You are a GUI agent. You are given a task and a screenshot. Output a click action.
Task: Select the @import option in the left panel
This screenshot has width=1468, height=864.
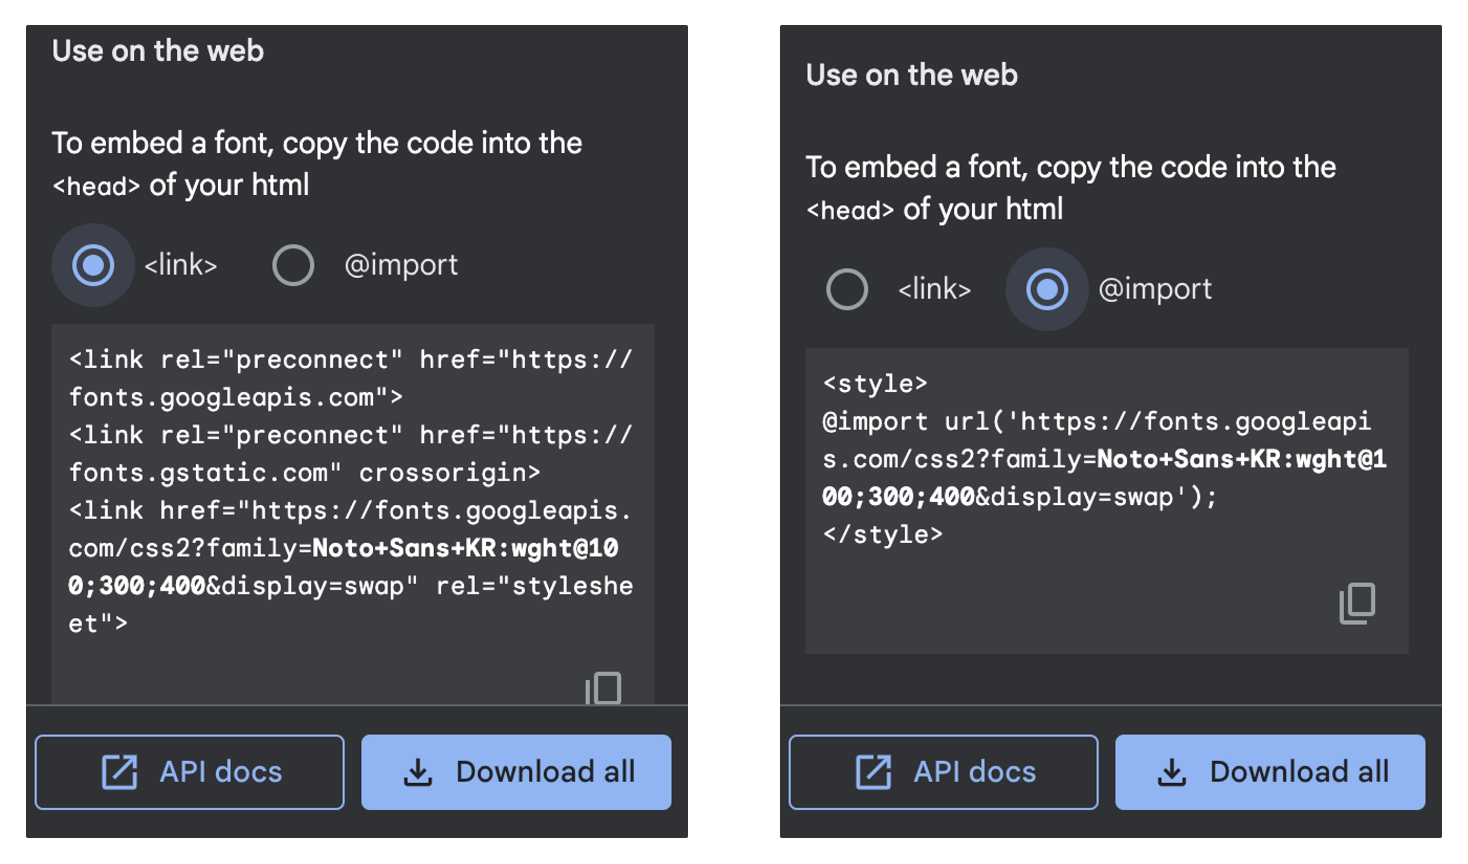point(293,265)
